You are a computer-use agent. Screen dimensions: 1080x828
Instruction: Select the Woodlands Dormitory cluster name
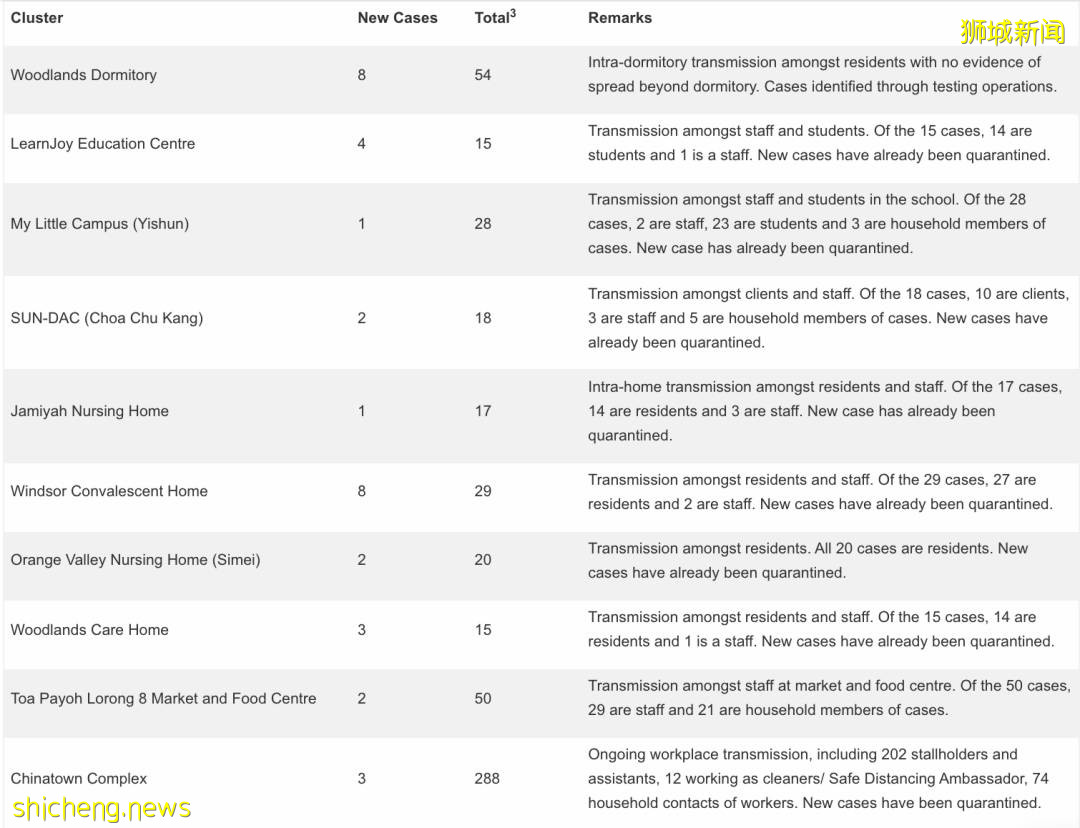click(83, 75)
